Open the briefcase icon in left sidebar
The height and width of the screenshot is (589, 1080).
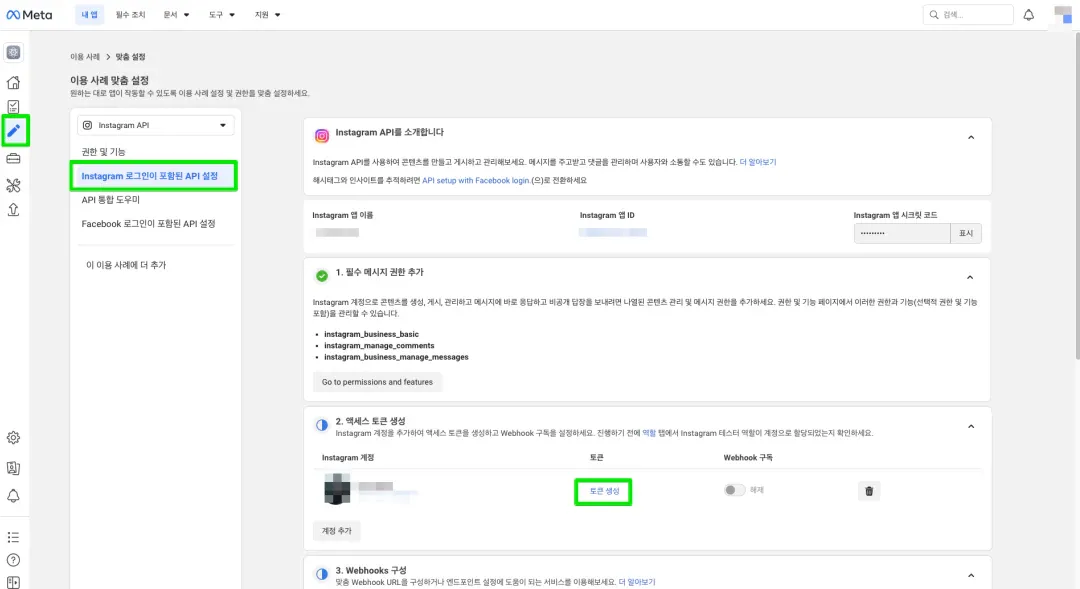tap(13, 158)
